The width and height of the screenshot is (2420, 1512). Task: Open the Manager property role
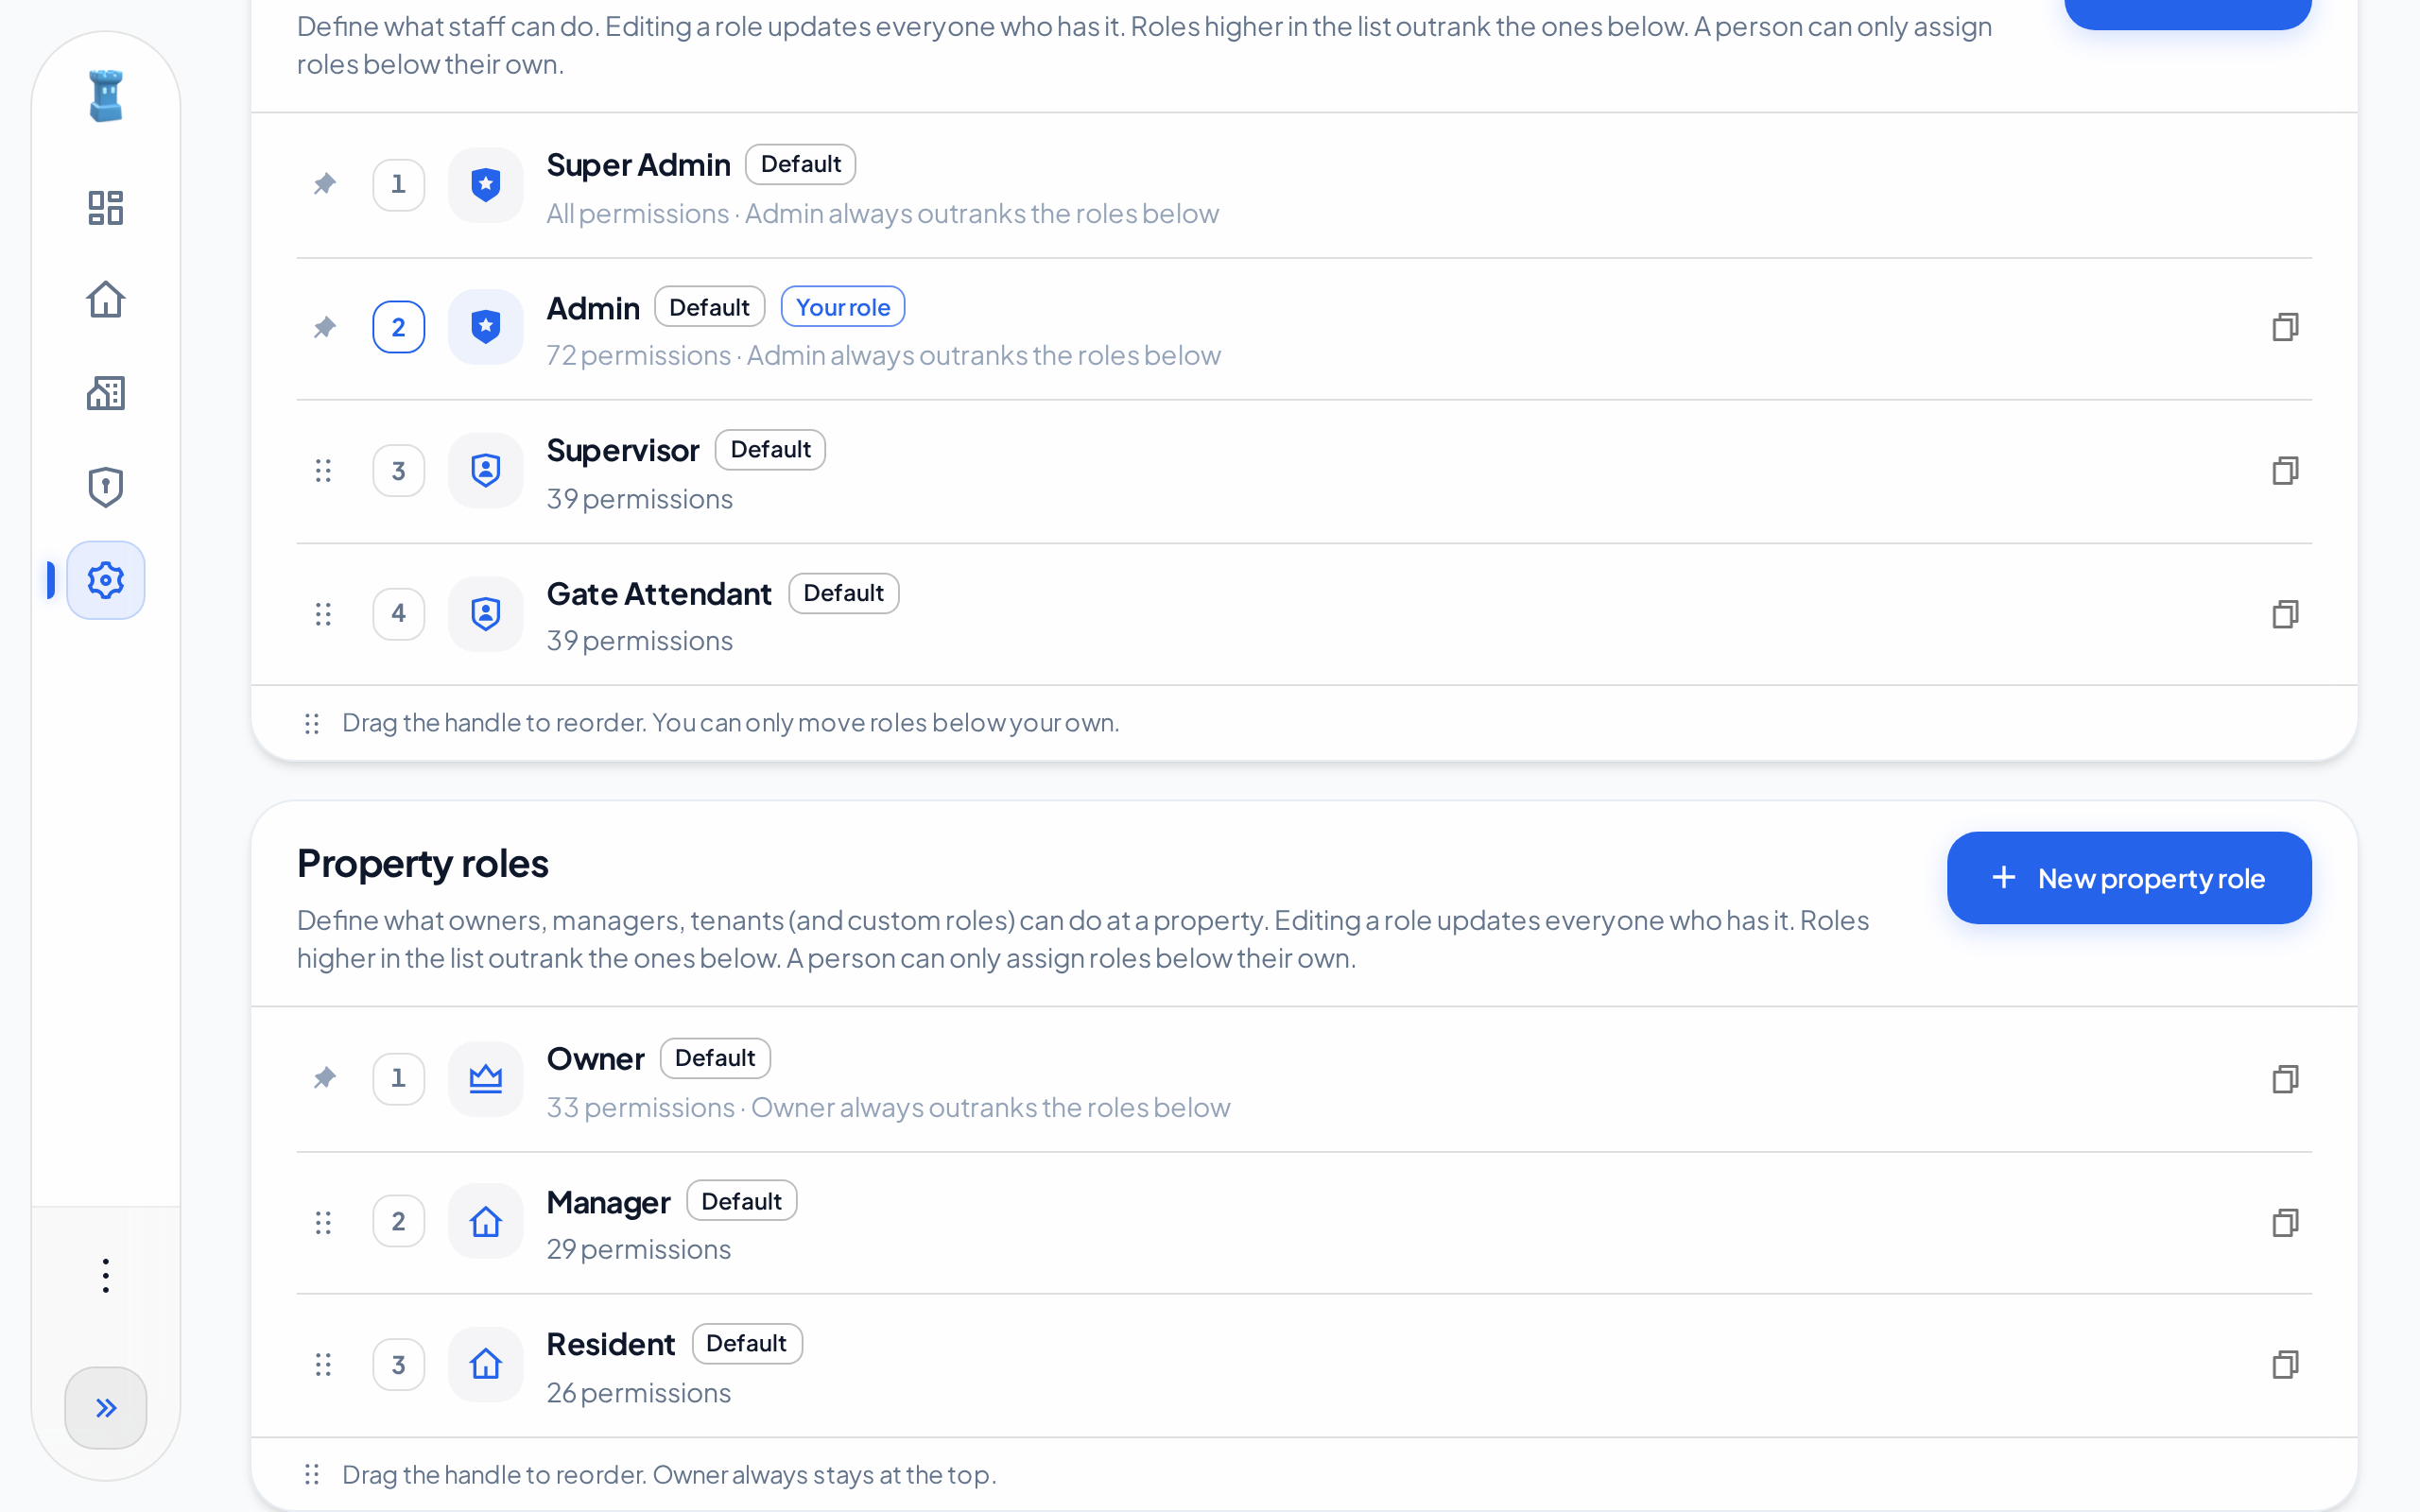coord(1304,1223)
